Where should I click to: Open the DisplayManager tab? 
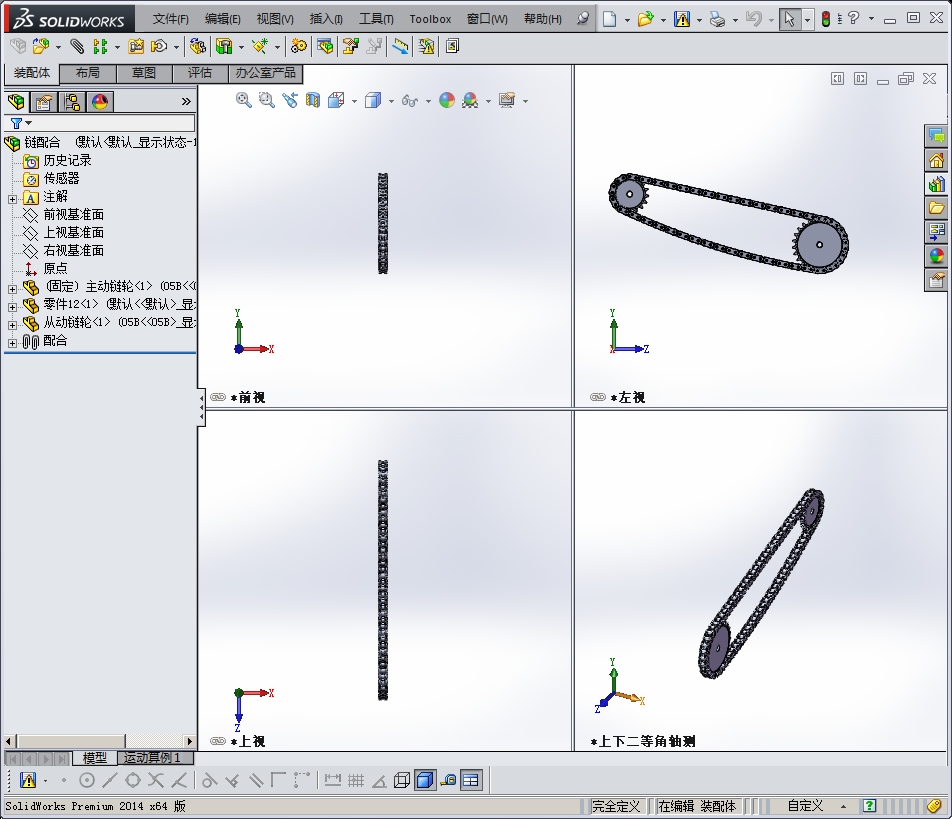[100, 101]
